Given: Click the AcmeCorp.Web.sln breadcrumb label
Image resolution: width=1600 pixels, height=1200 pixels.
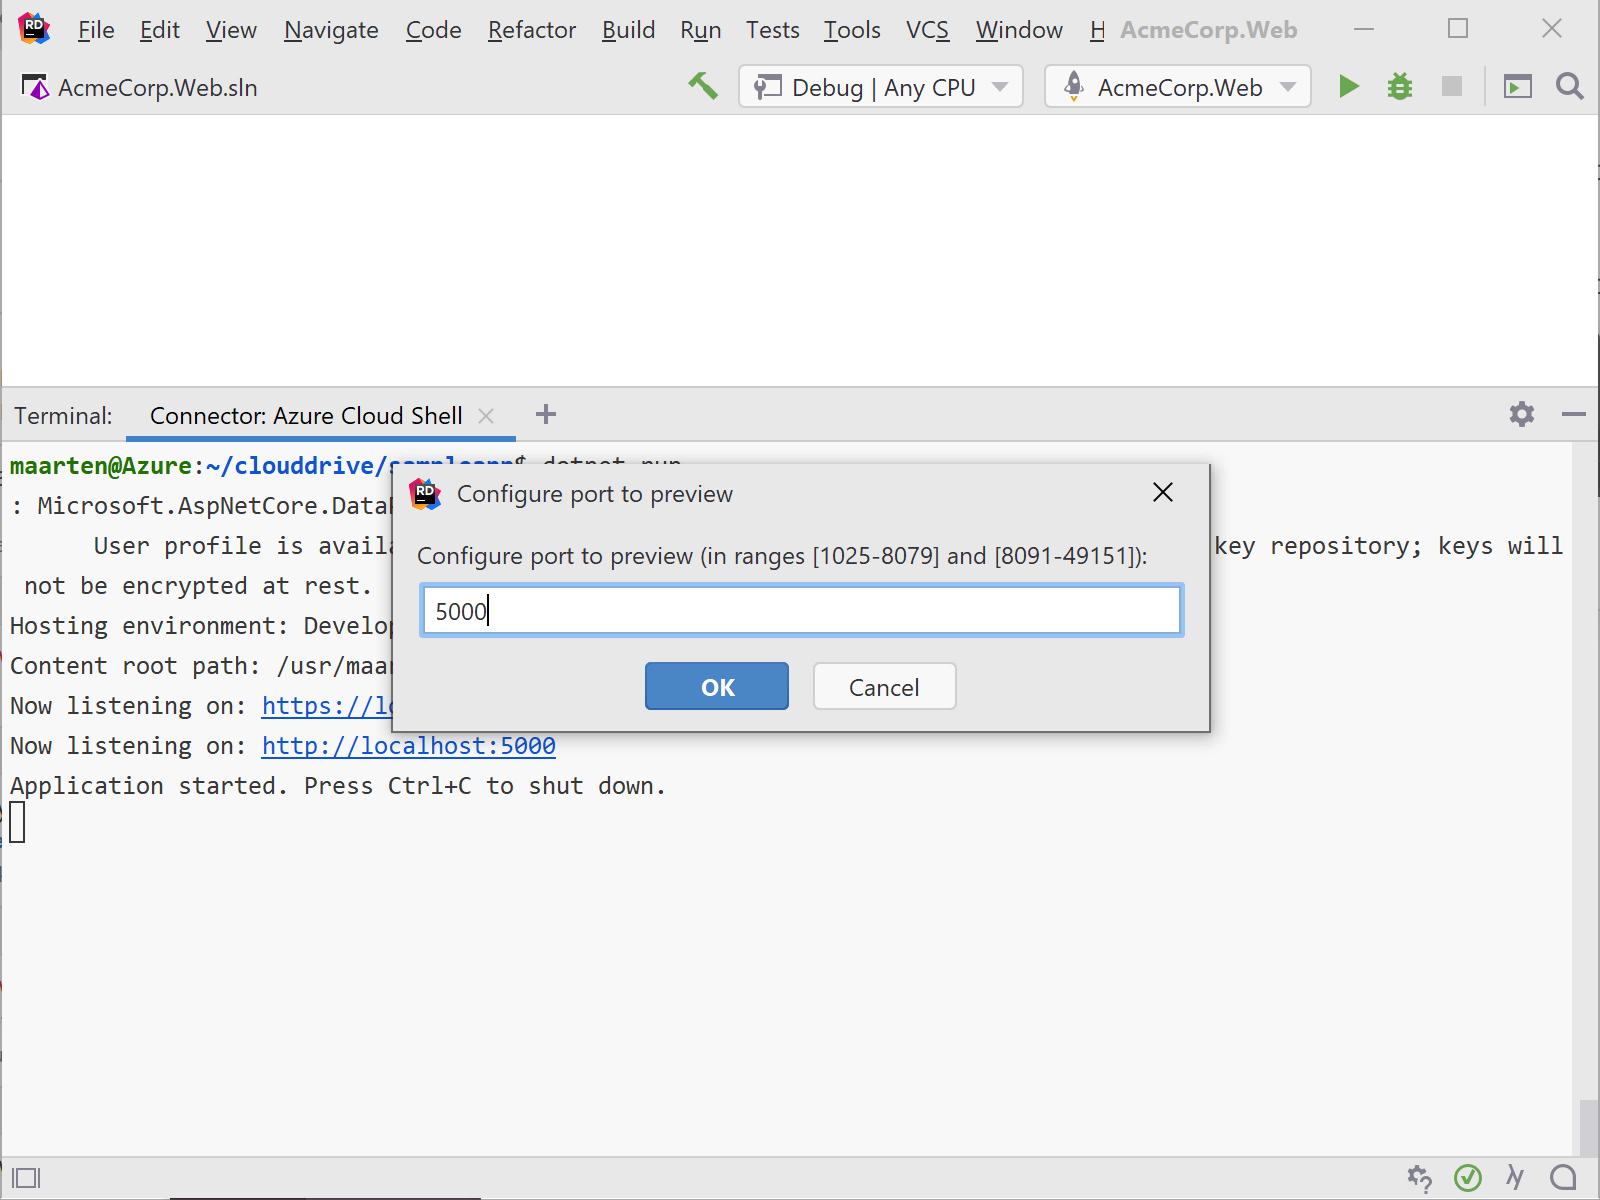Looking at the screenshot, I should [x=158, y=88].
